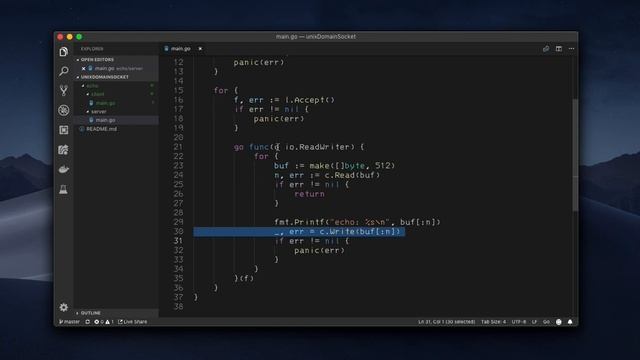Open README.md in the explorer
The width and height of the screenshot is (640, 360).
click(101, 129)
